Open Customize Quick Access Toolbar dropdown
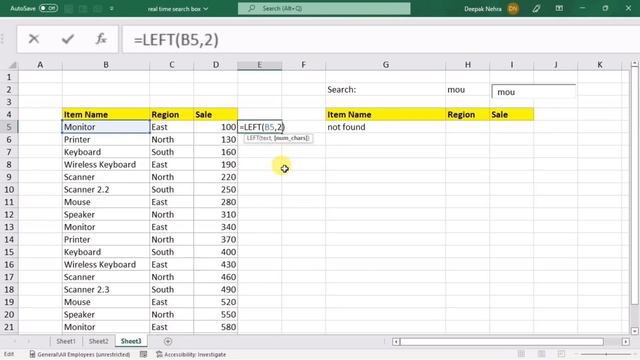 (111, 9)
